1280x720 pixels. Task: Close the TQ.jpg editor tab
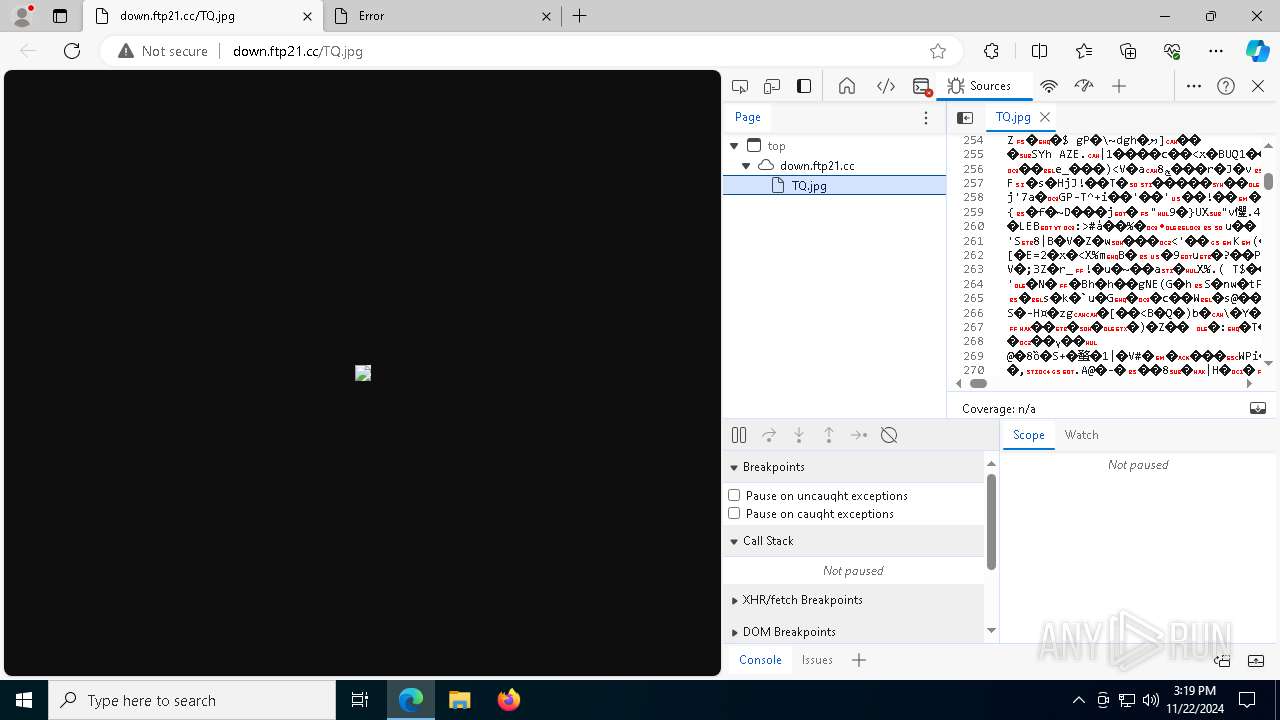click(x=1045, y=117)
